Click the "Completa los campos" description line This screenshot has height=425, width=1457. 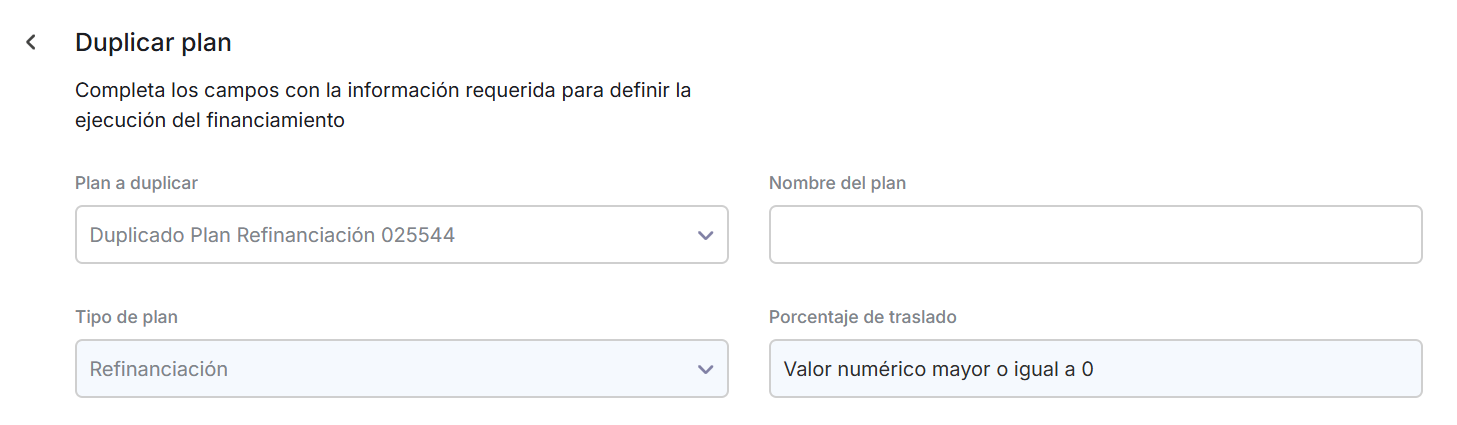pyautogui.click(x=383, y=91)
